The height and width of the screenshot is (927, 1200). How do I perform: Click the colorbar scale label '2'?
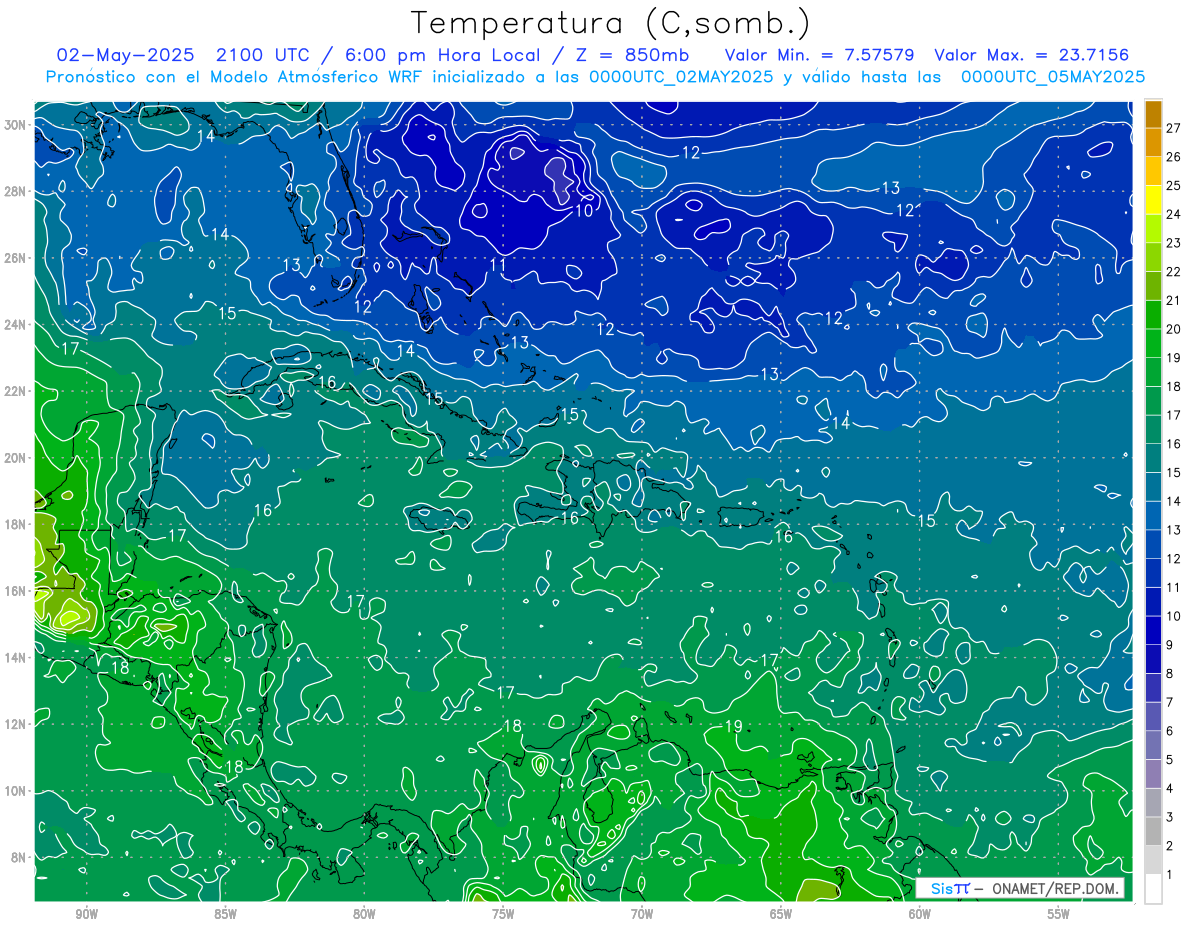click(1170, 846)
